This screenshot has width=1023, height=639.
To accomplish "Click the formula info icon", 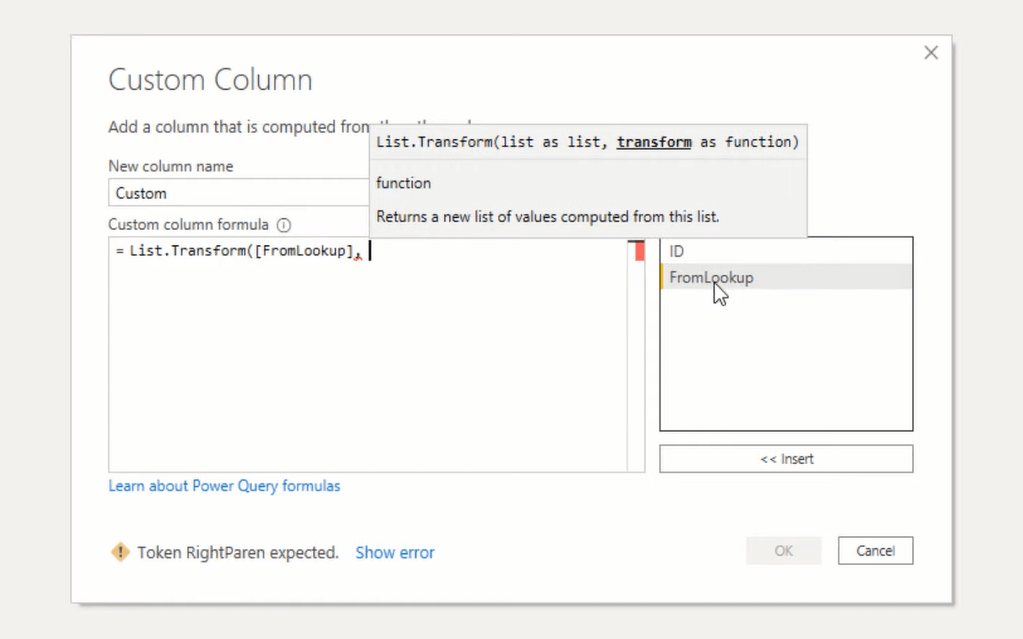I will [283, 225].
